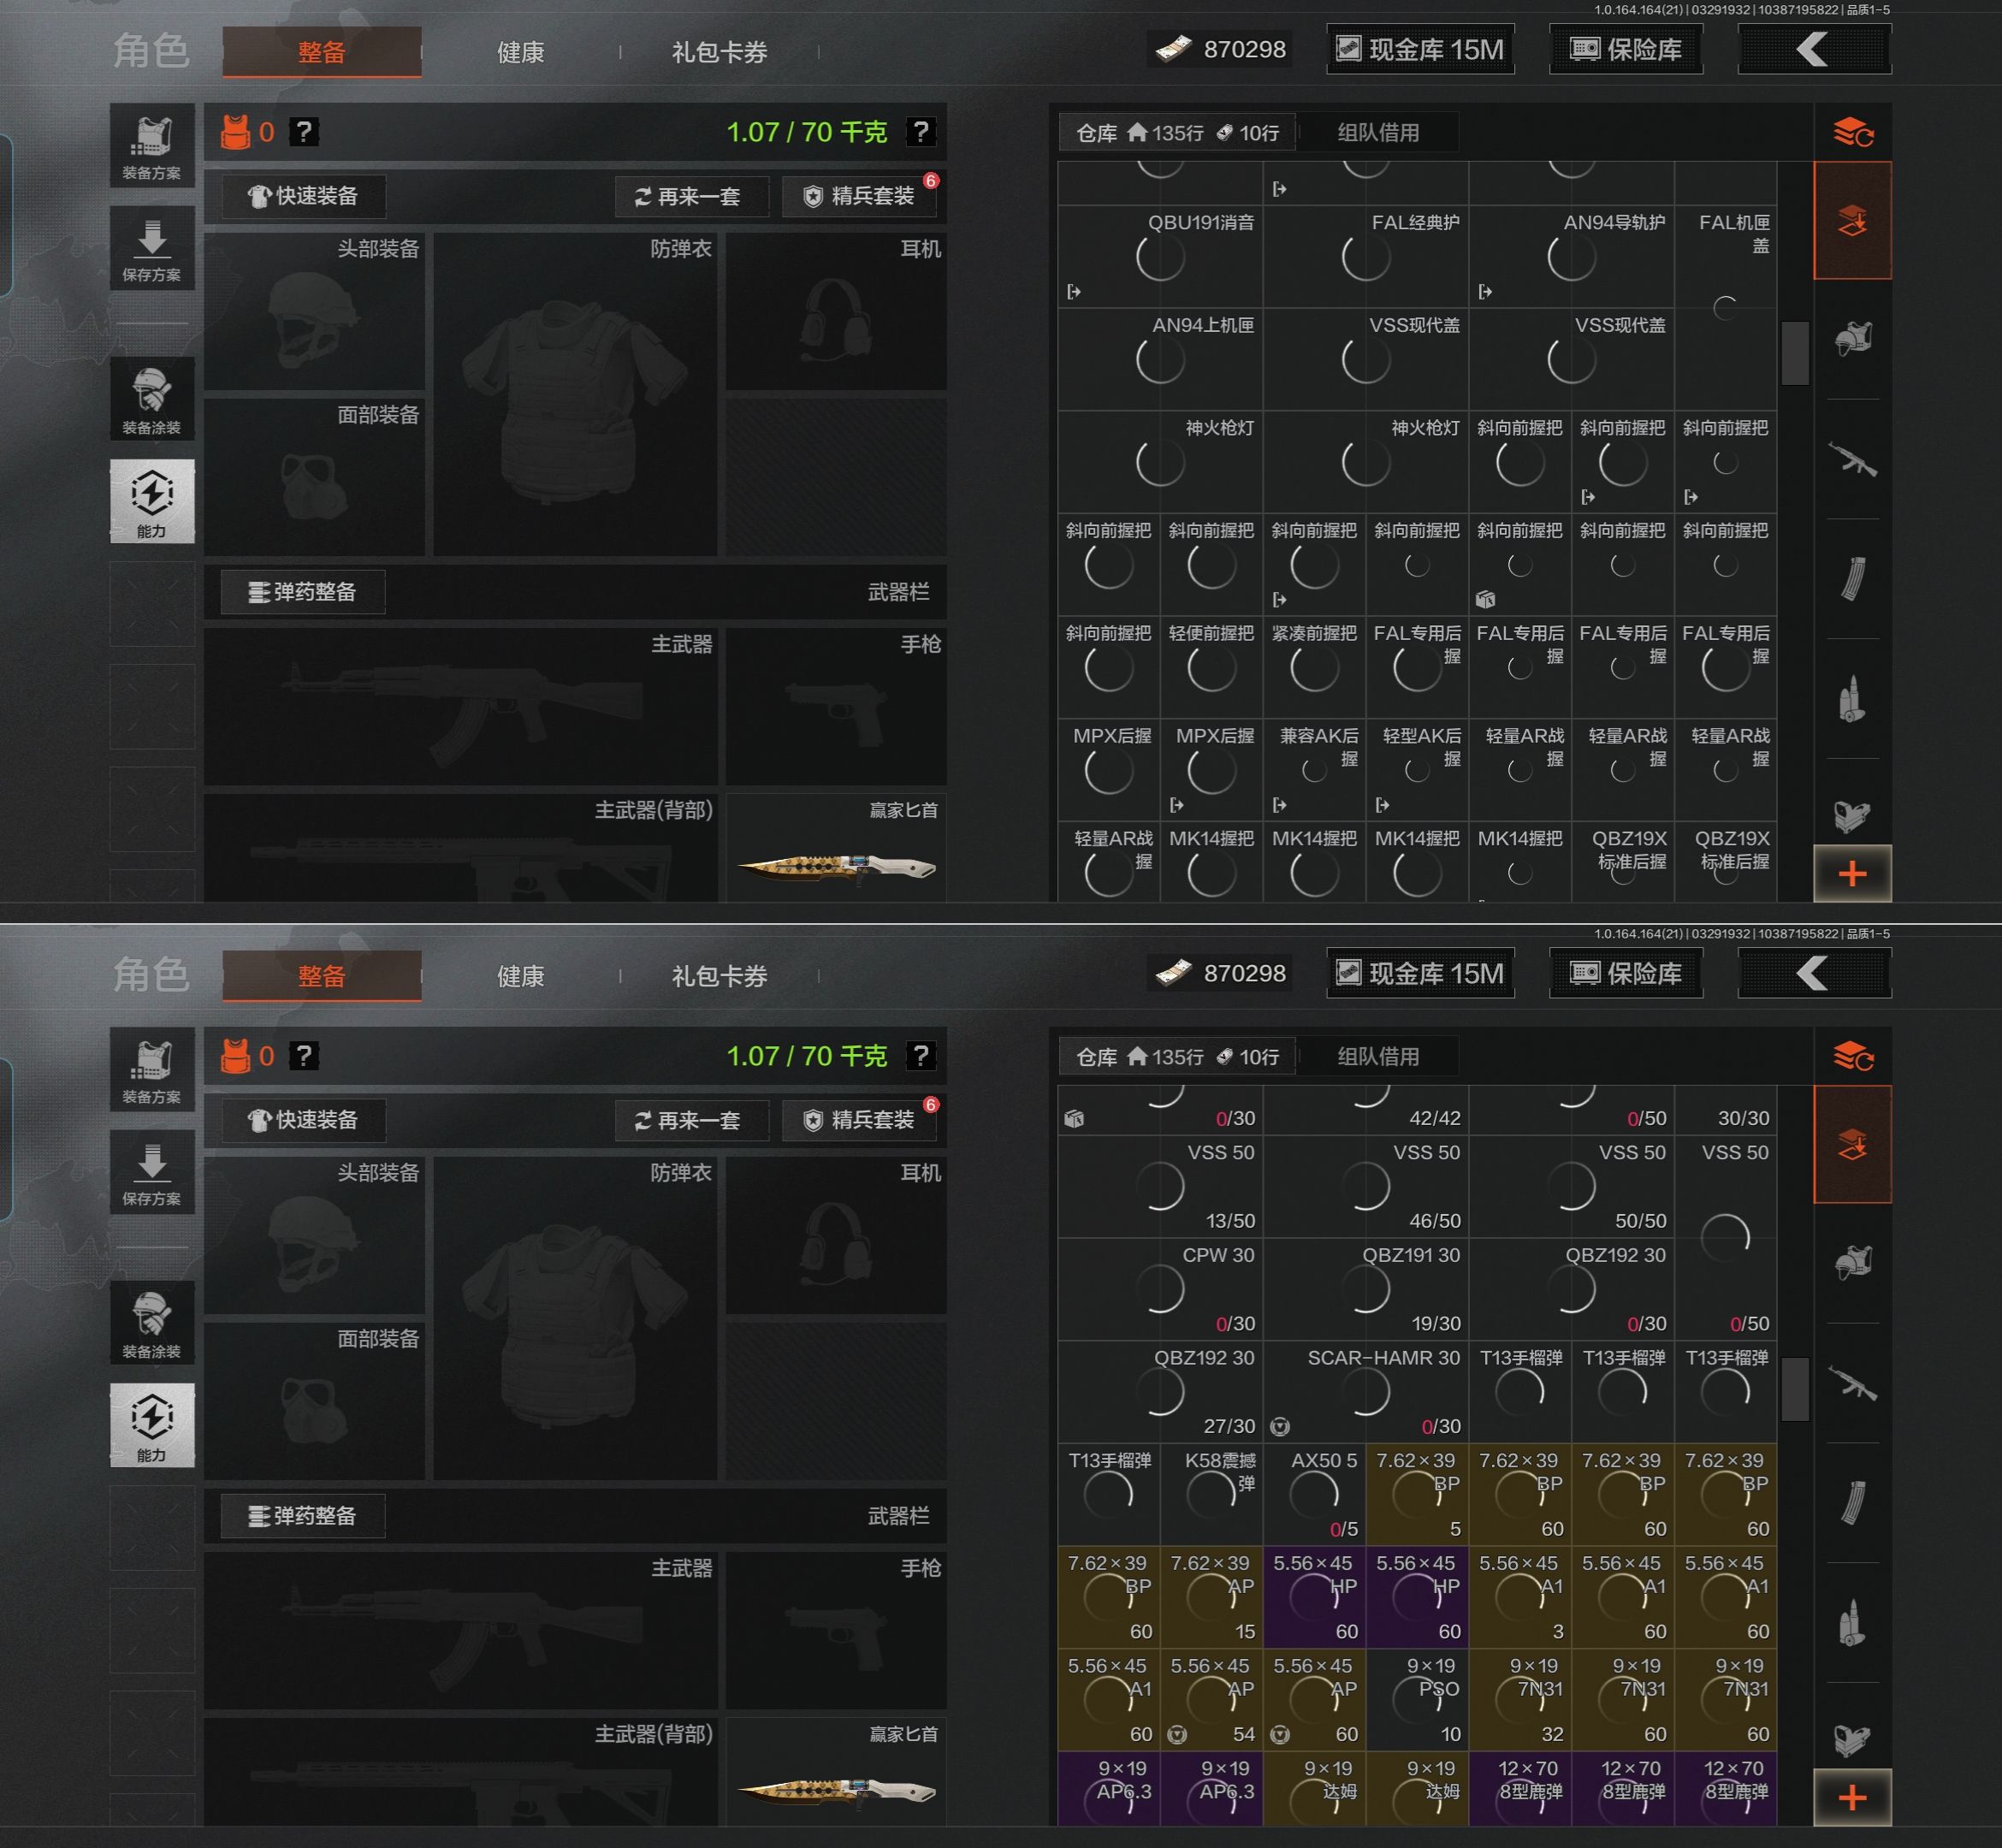Click the 弹药整备 button in lower screen
The width and height of the screenshot is (2002, 1848).
pos(302,1516)
